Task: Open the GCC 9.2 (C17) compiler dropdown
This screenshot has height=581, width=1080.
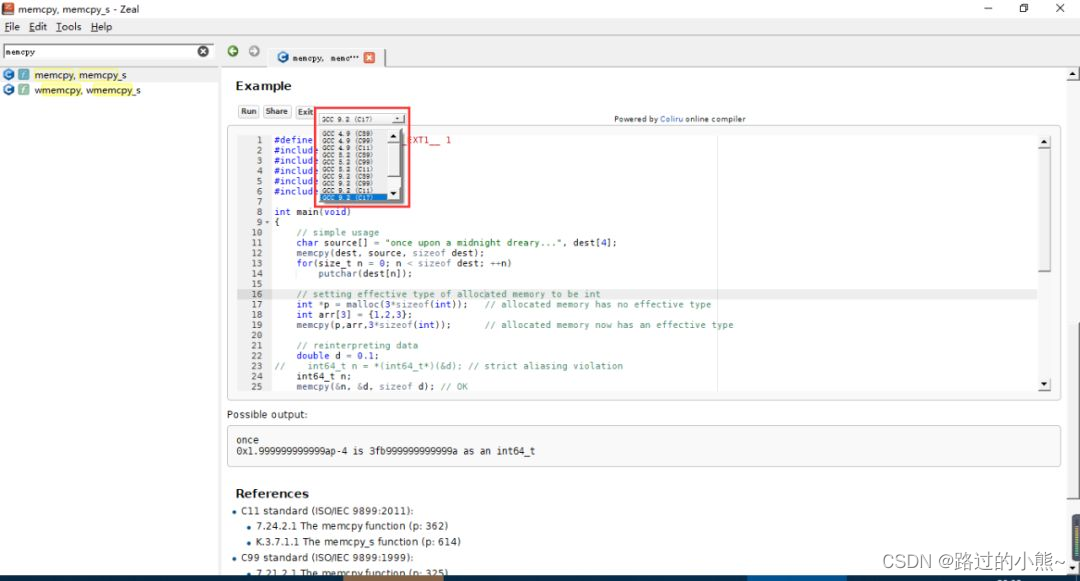Action: coord(362,118)
